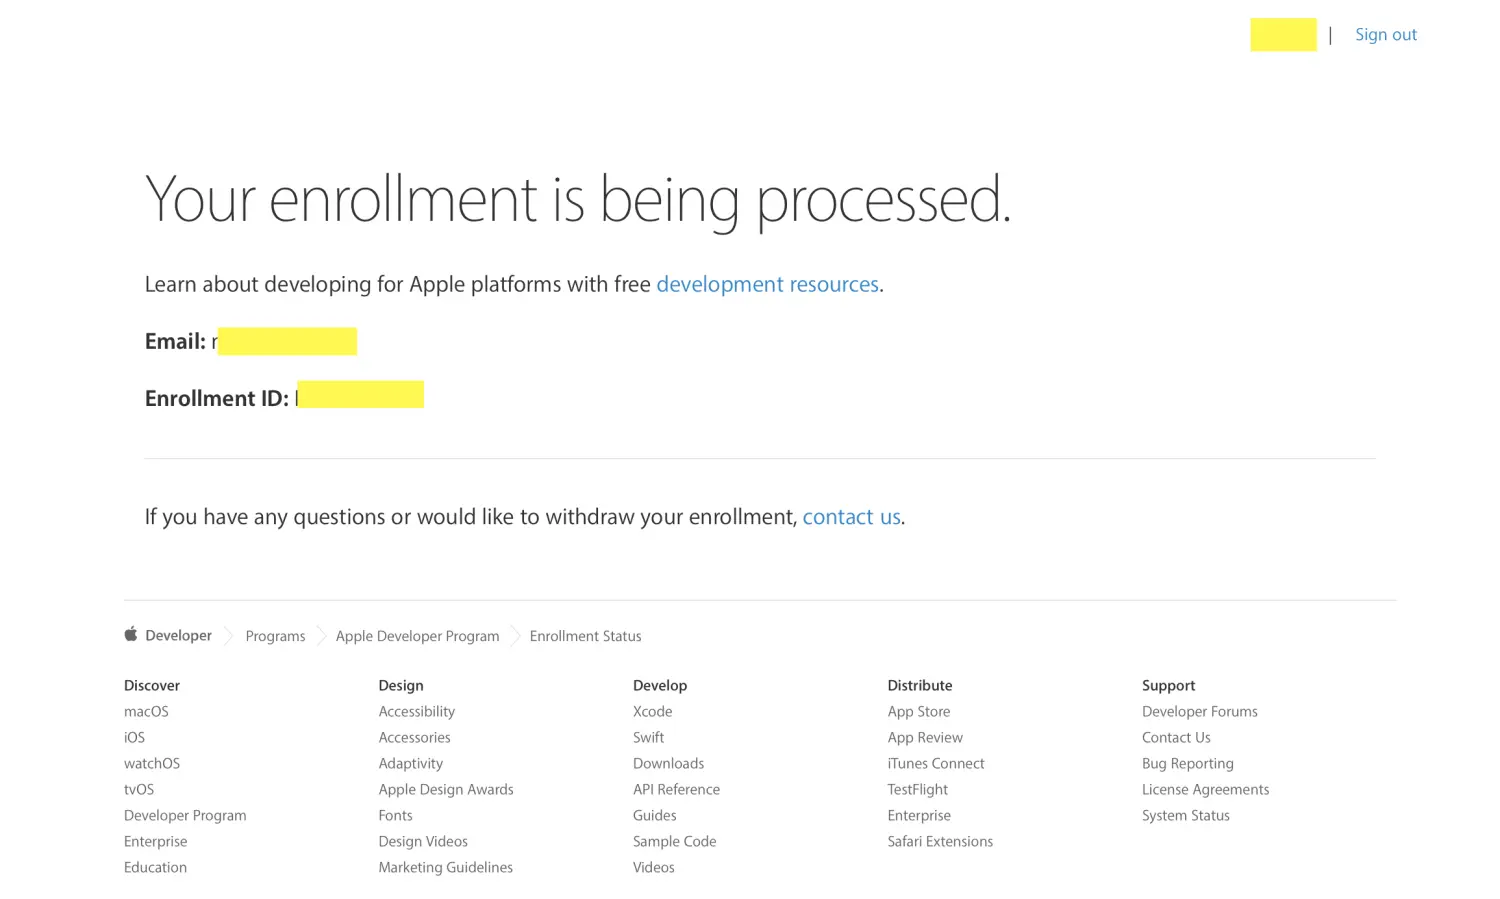1500x899 pixels.
Task: Open Adaptivity footer link
Action: point(410,763)
